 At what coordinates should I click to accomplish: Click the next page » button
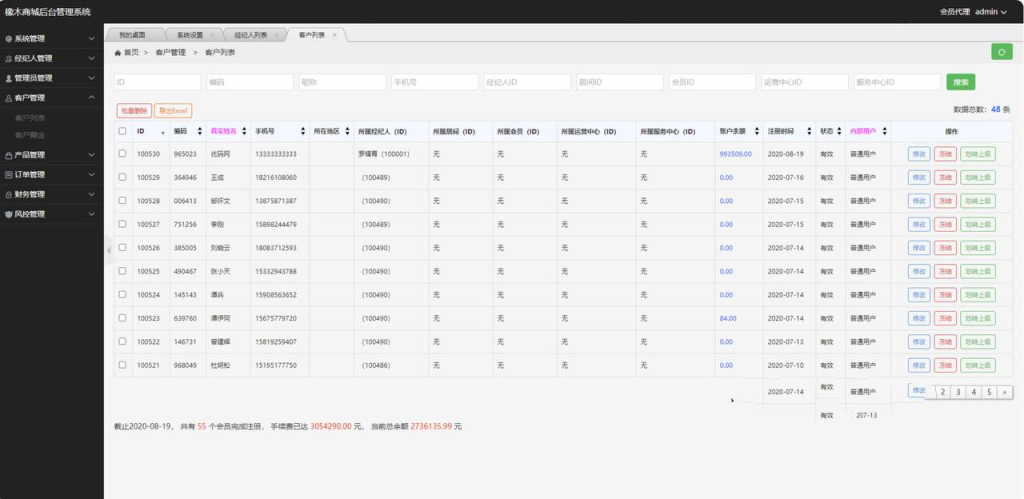point(1005,392)
